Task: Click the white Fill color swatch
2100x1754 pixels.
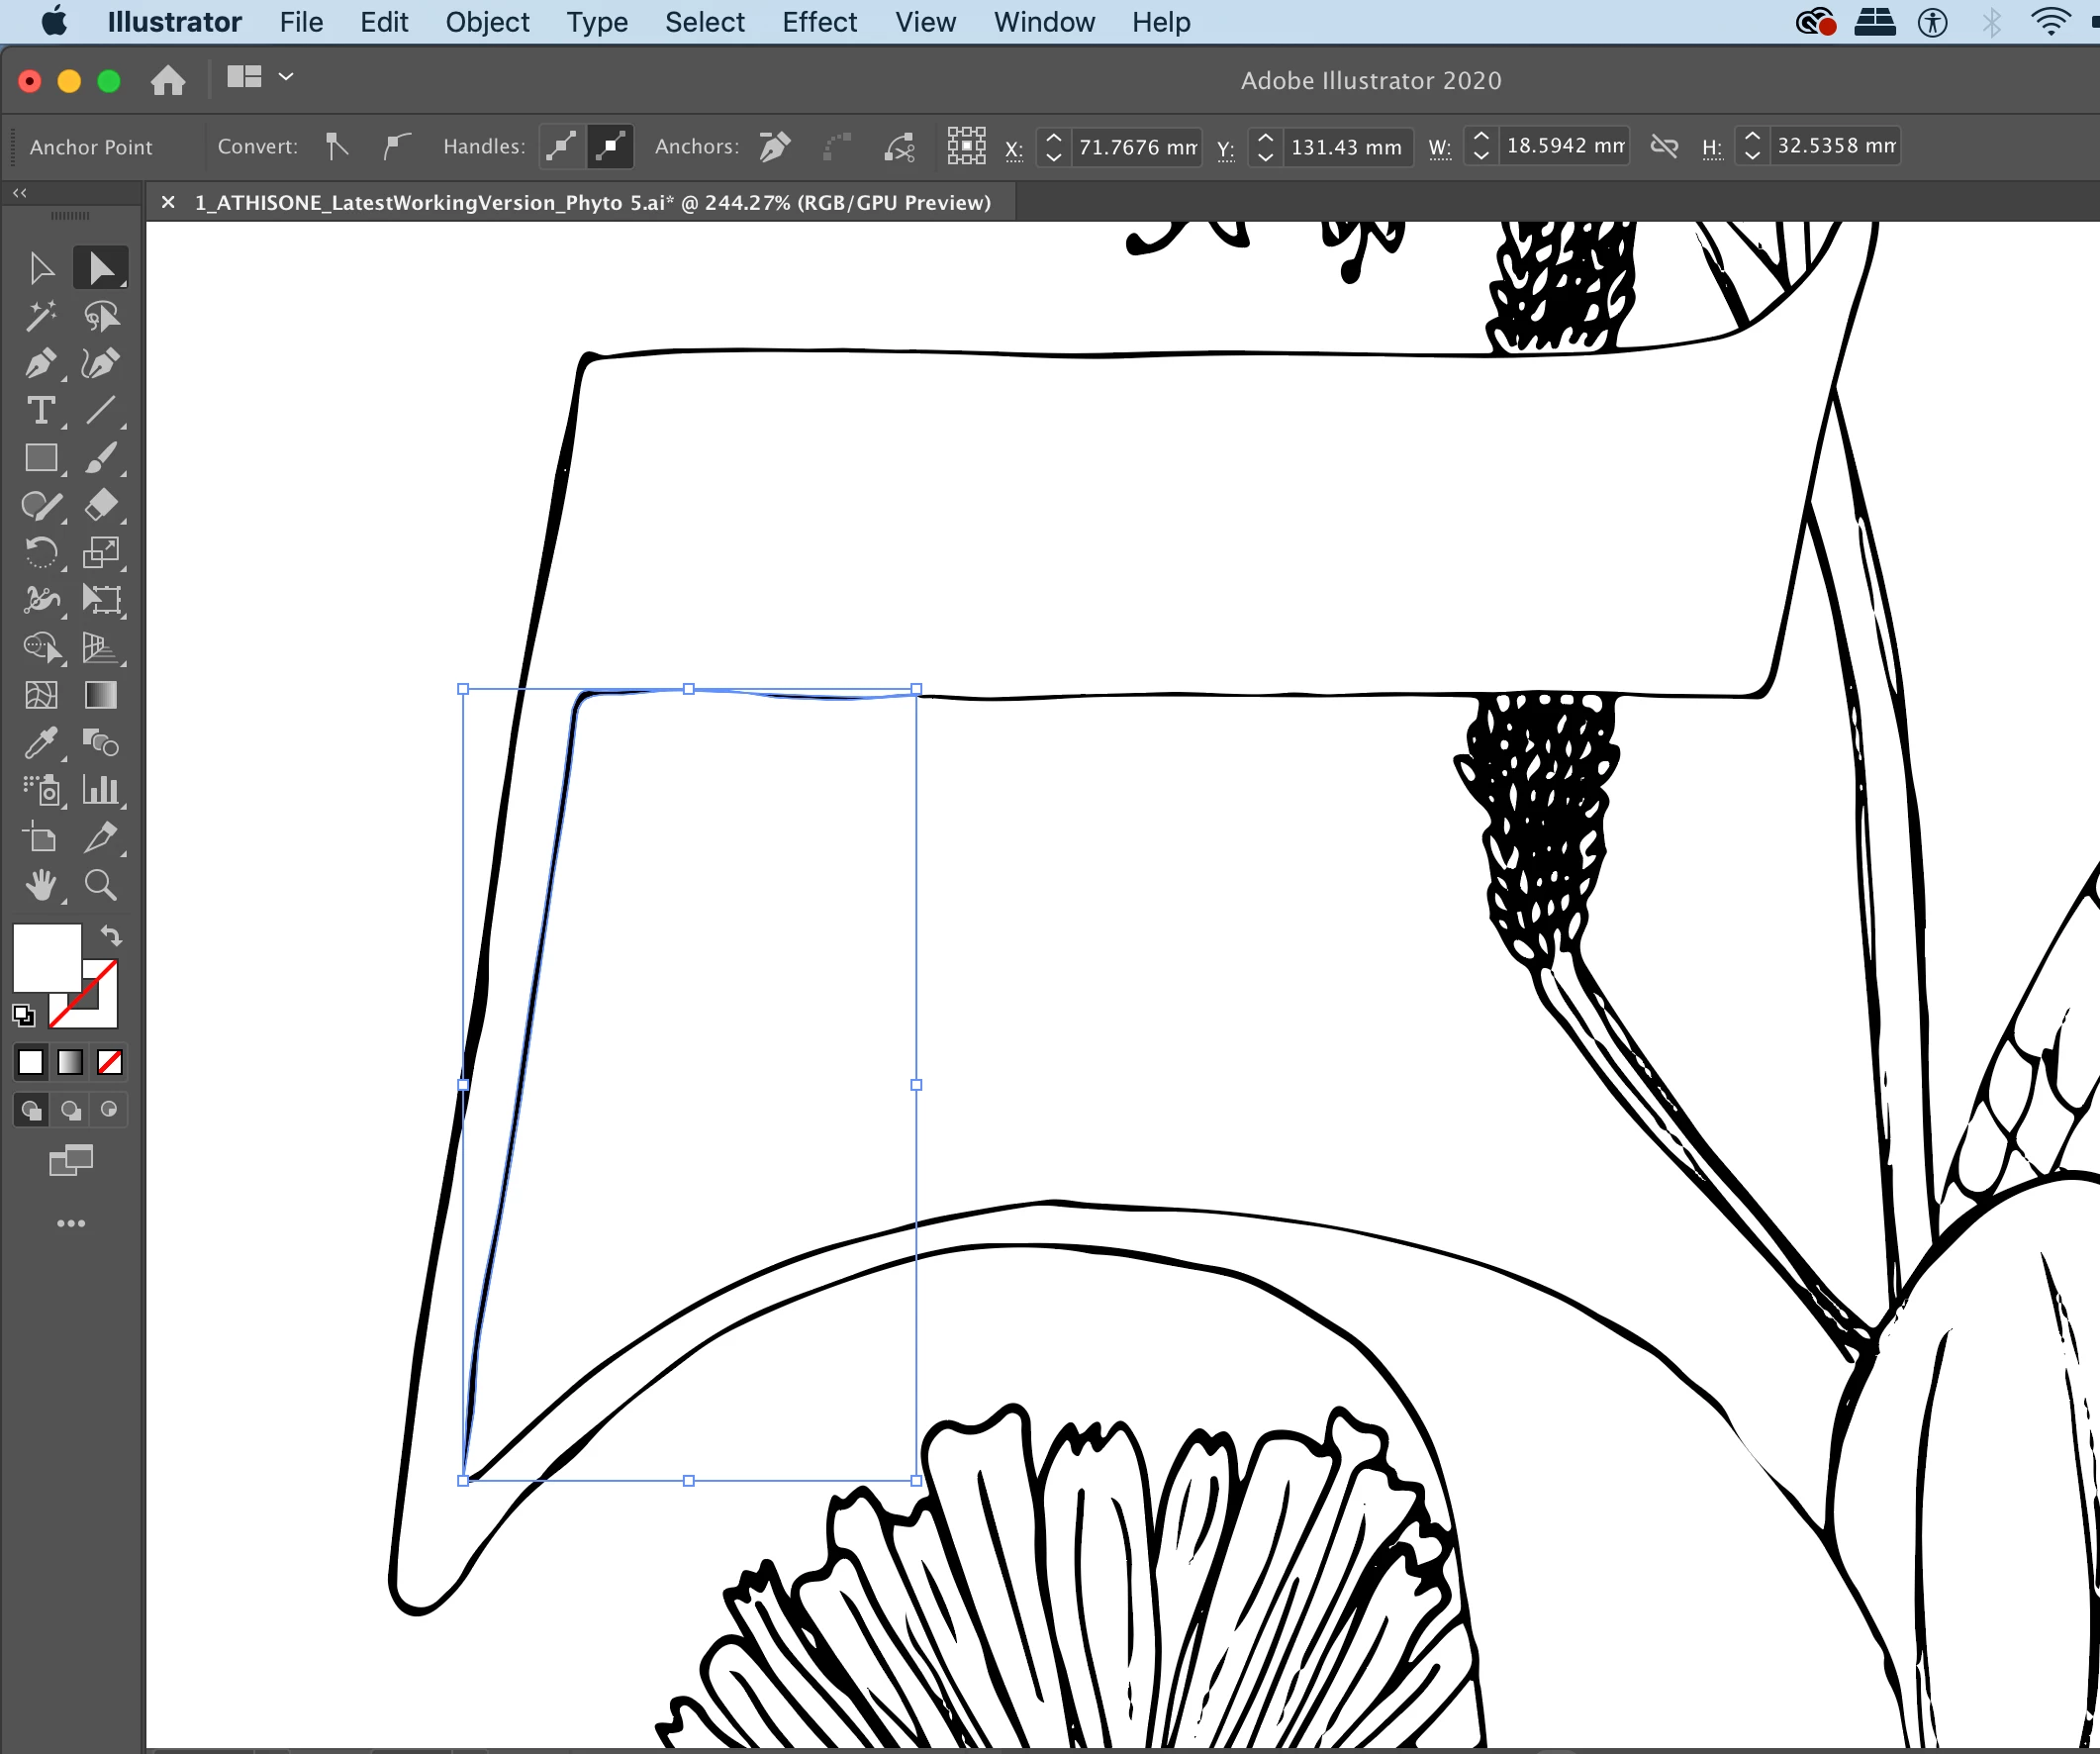Action: pyautogui.click(x=45, y=956)
